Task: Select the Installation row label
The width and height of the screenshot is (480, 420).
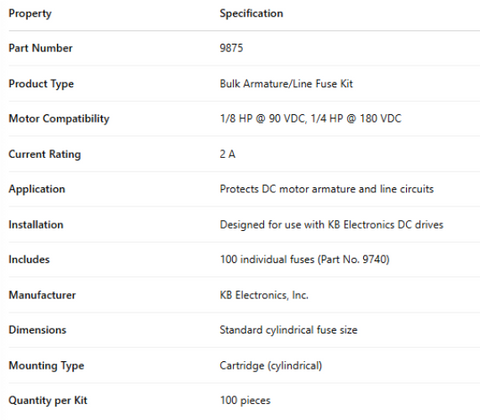Action: point(36,225)
